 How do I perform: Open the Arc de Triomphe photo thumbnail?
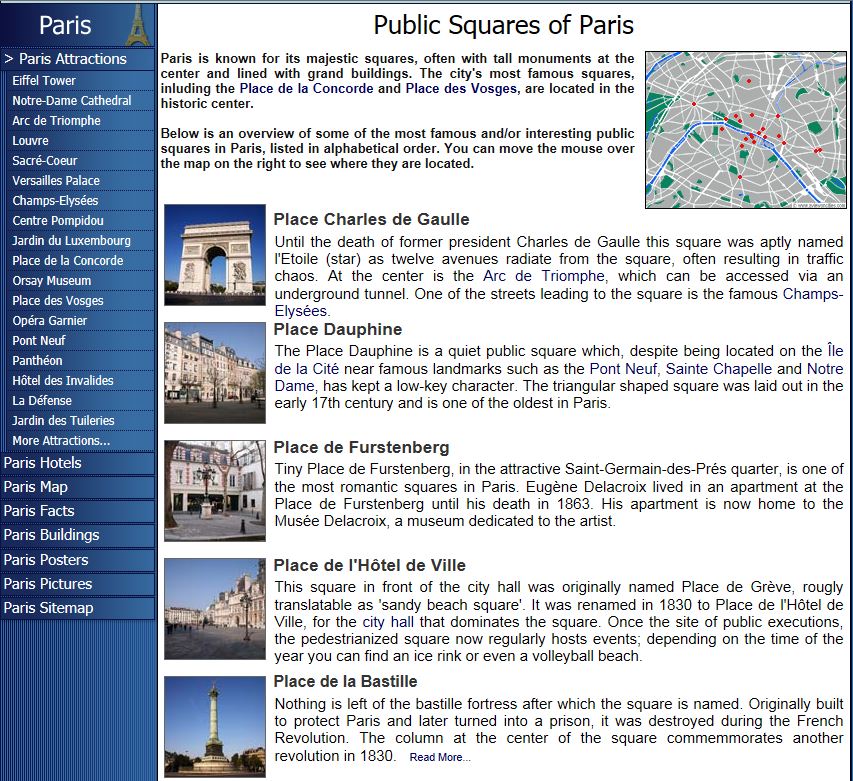coord(215,255)
